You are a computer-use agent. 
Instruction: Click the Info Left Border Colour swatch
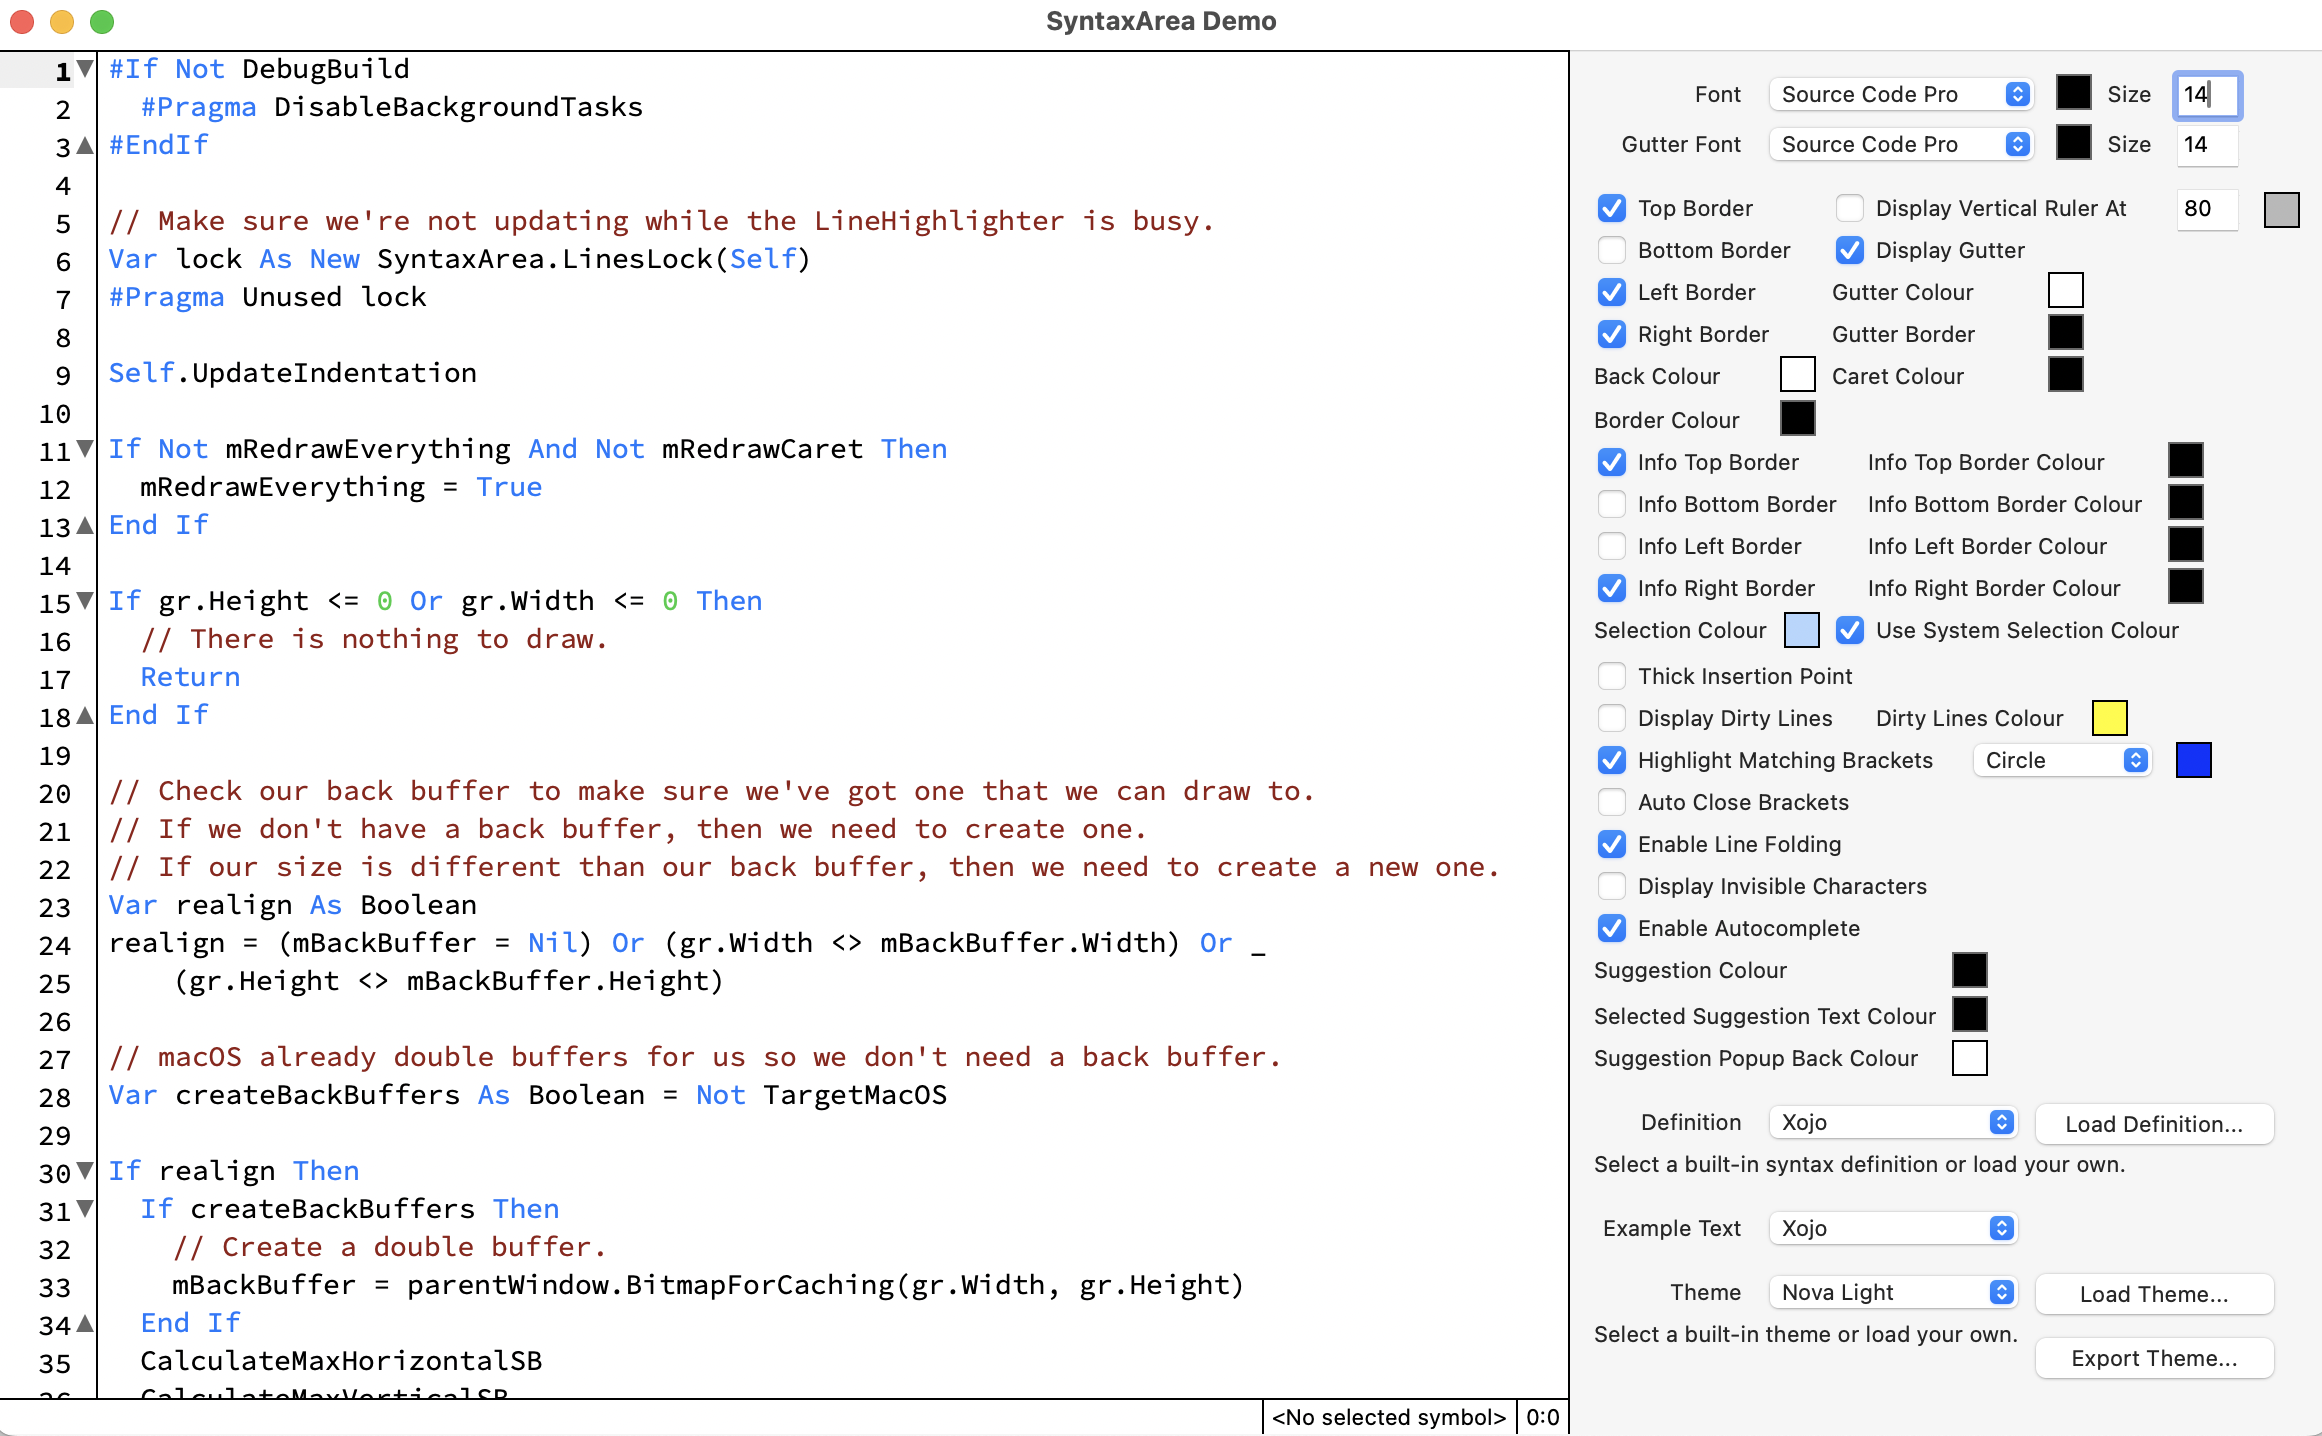pyautogui.click(x=2185, y=544)
